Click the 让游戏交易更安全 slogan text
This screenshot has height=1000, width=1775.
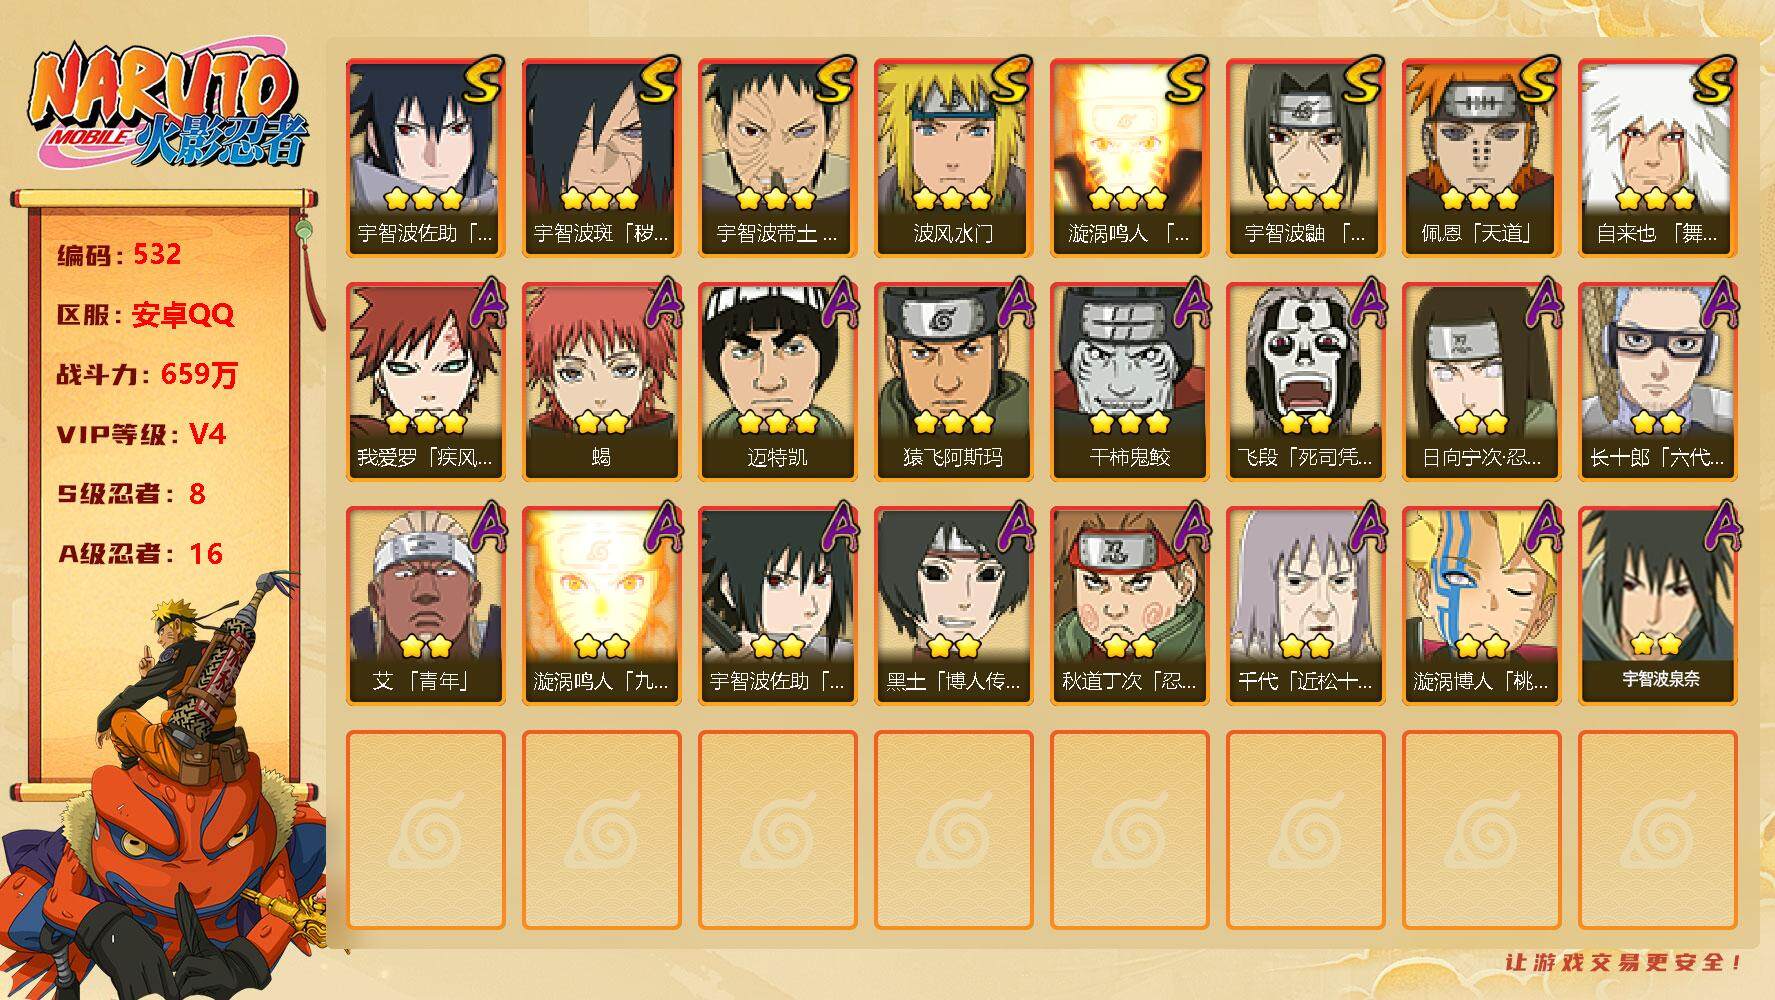tap(1625, 962)
